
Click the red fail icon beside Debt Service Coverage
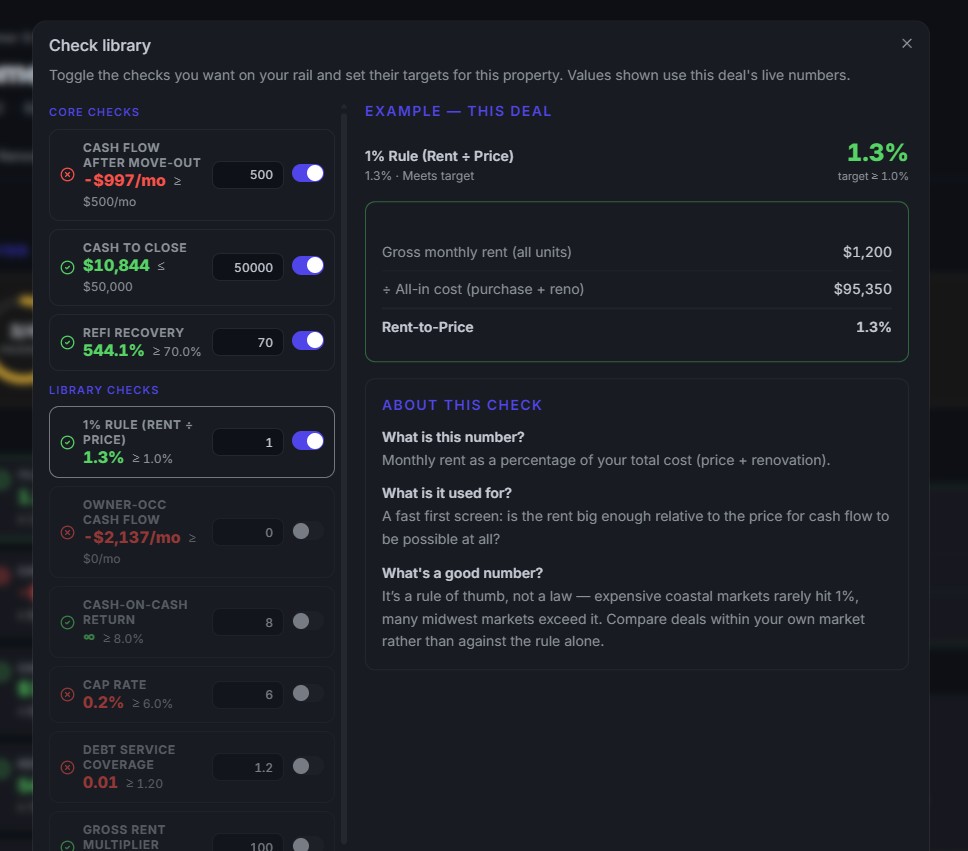[68, 768]
